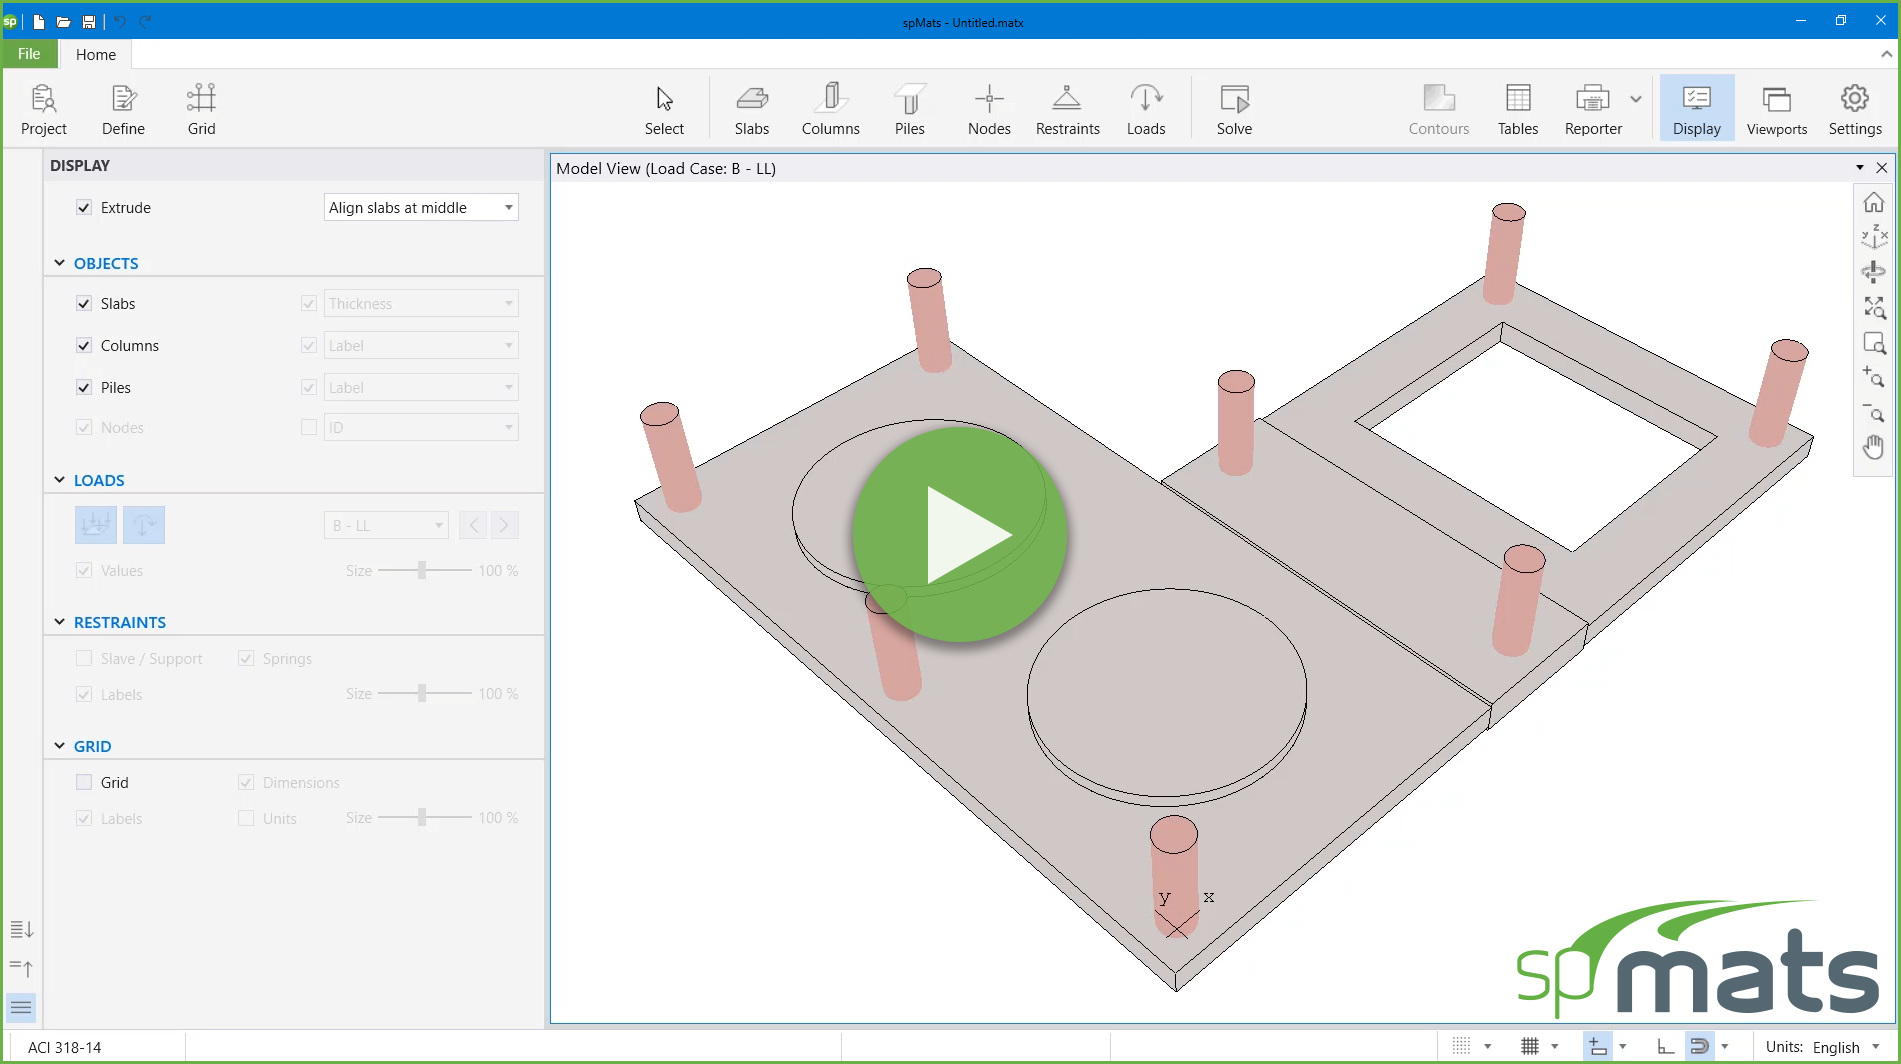1901x1064 pixels.
Task: Click the green play video button
Action: tap(959, 535)
